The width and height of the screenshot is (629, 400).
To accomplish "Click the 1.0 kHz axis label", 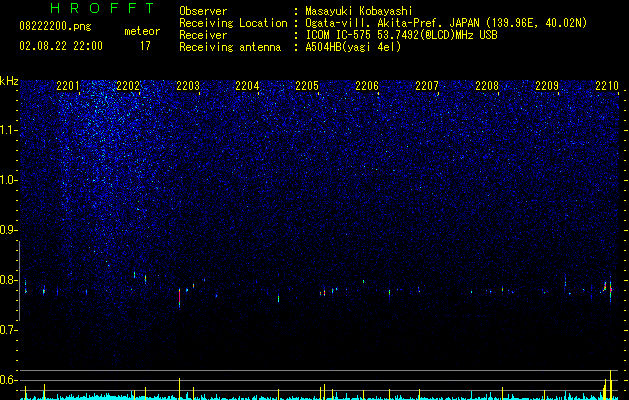I will [x=8, y=180].
